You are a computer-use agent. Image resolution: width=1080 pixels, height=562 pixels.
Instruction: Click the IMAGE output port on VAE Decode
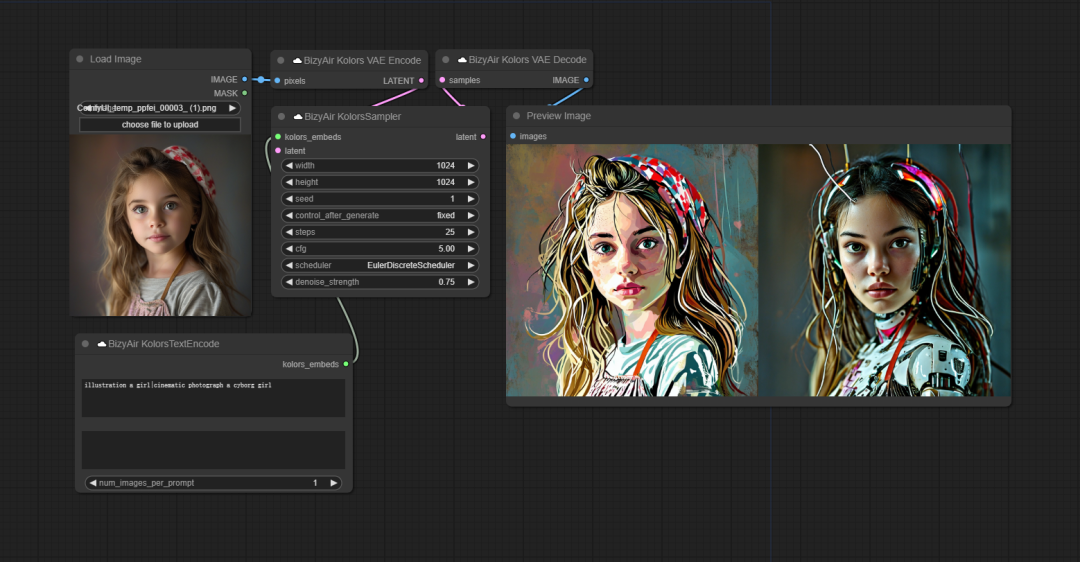click(586, 80)
